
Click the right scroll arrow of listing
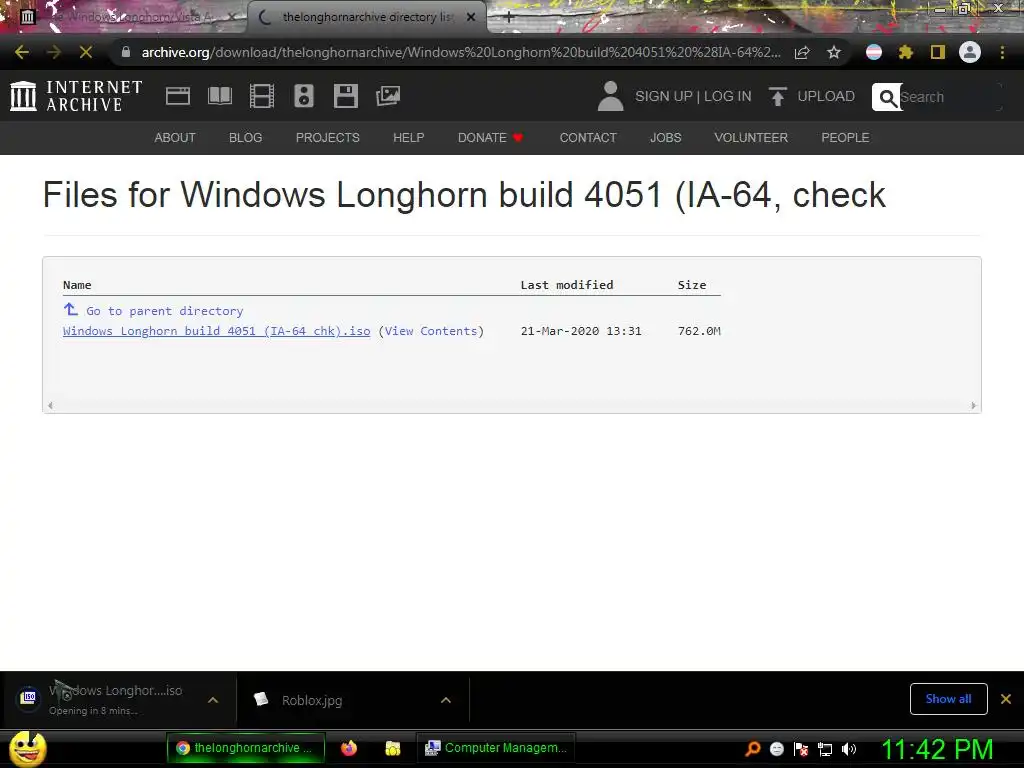[974, 406]
